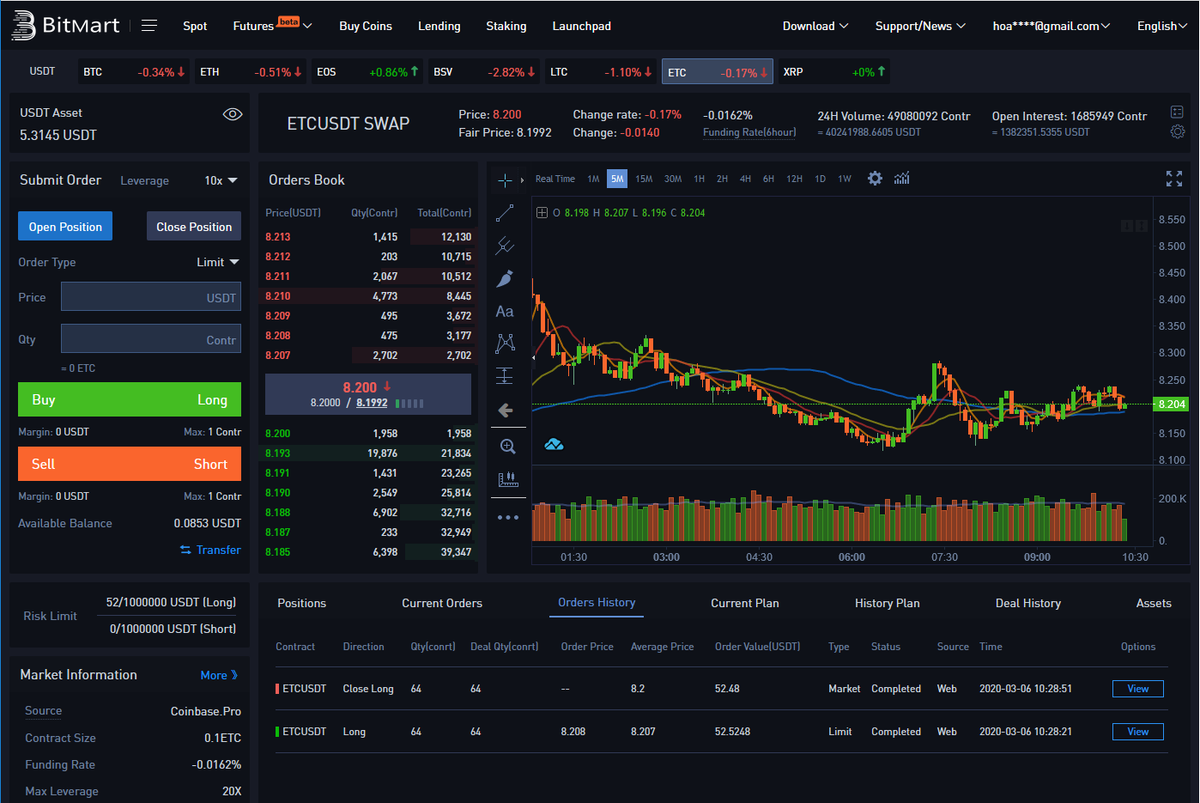The image size is (1200, 803).
Task: Select the 1H chart interval
Action: coord(699,179)
